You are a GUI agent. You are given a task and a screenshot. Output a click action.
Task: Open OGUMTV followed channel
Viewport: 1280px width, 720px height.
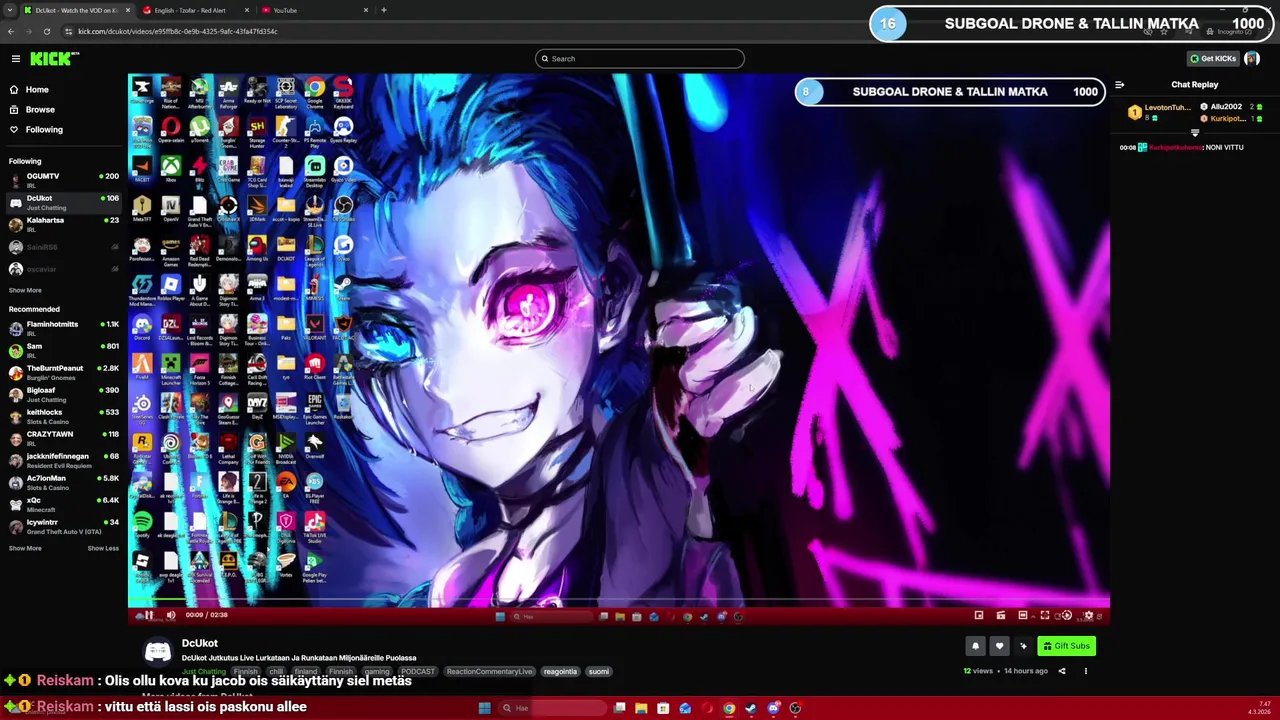click(x=63, y=180)
